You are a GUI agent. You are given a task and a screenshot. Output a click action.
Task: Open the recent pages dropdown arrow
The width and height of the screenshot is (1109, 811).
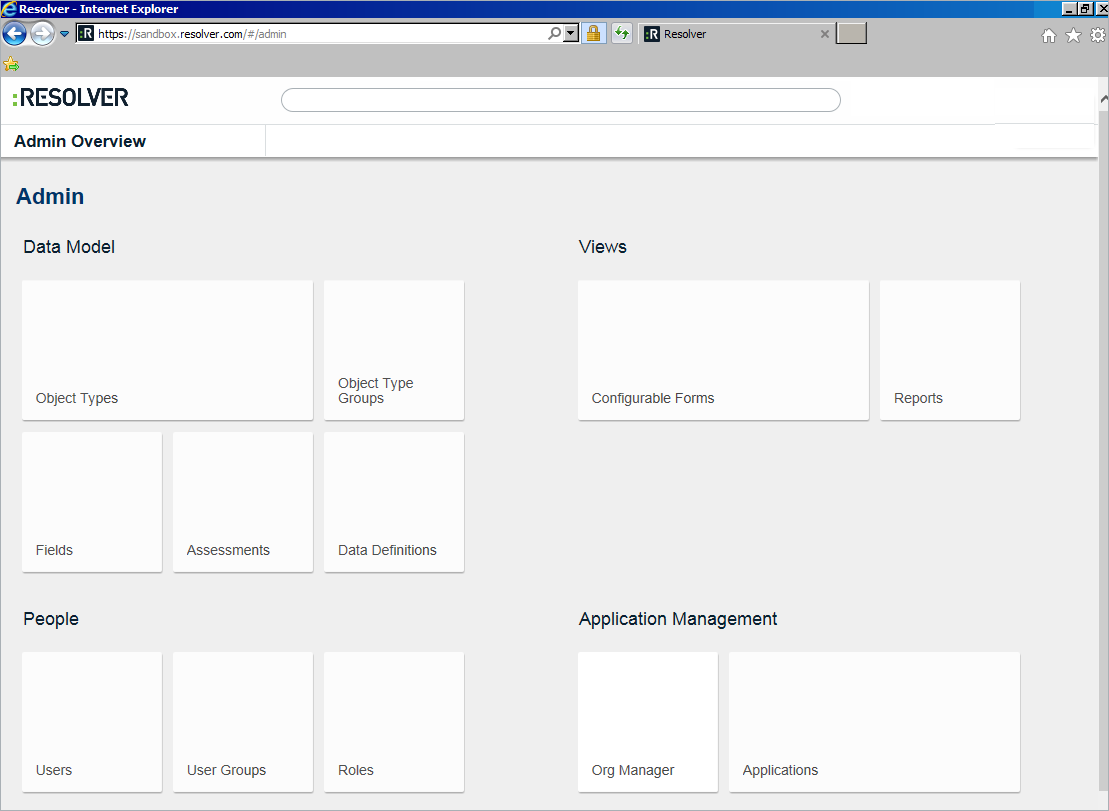(64, 34)
